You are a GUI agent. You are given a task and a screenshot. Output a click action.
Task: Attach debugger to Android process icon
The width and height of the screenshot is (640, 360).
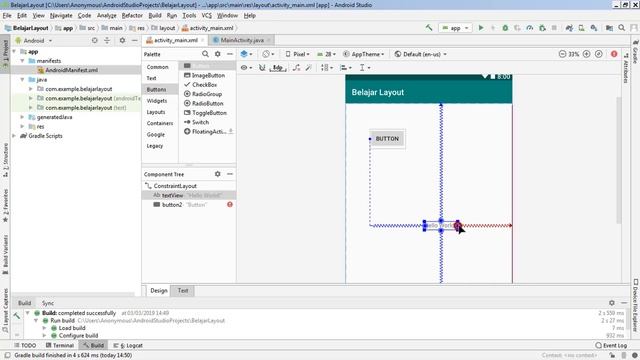pos(542,28)
